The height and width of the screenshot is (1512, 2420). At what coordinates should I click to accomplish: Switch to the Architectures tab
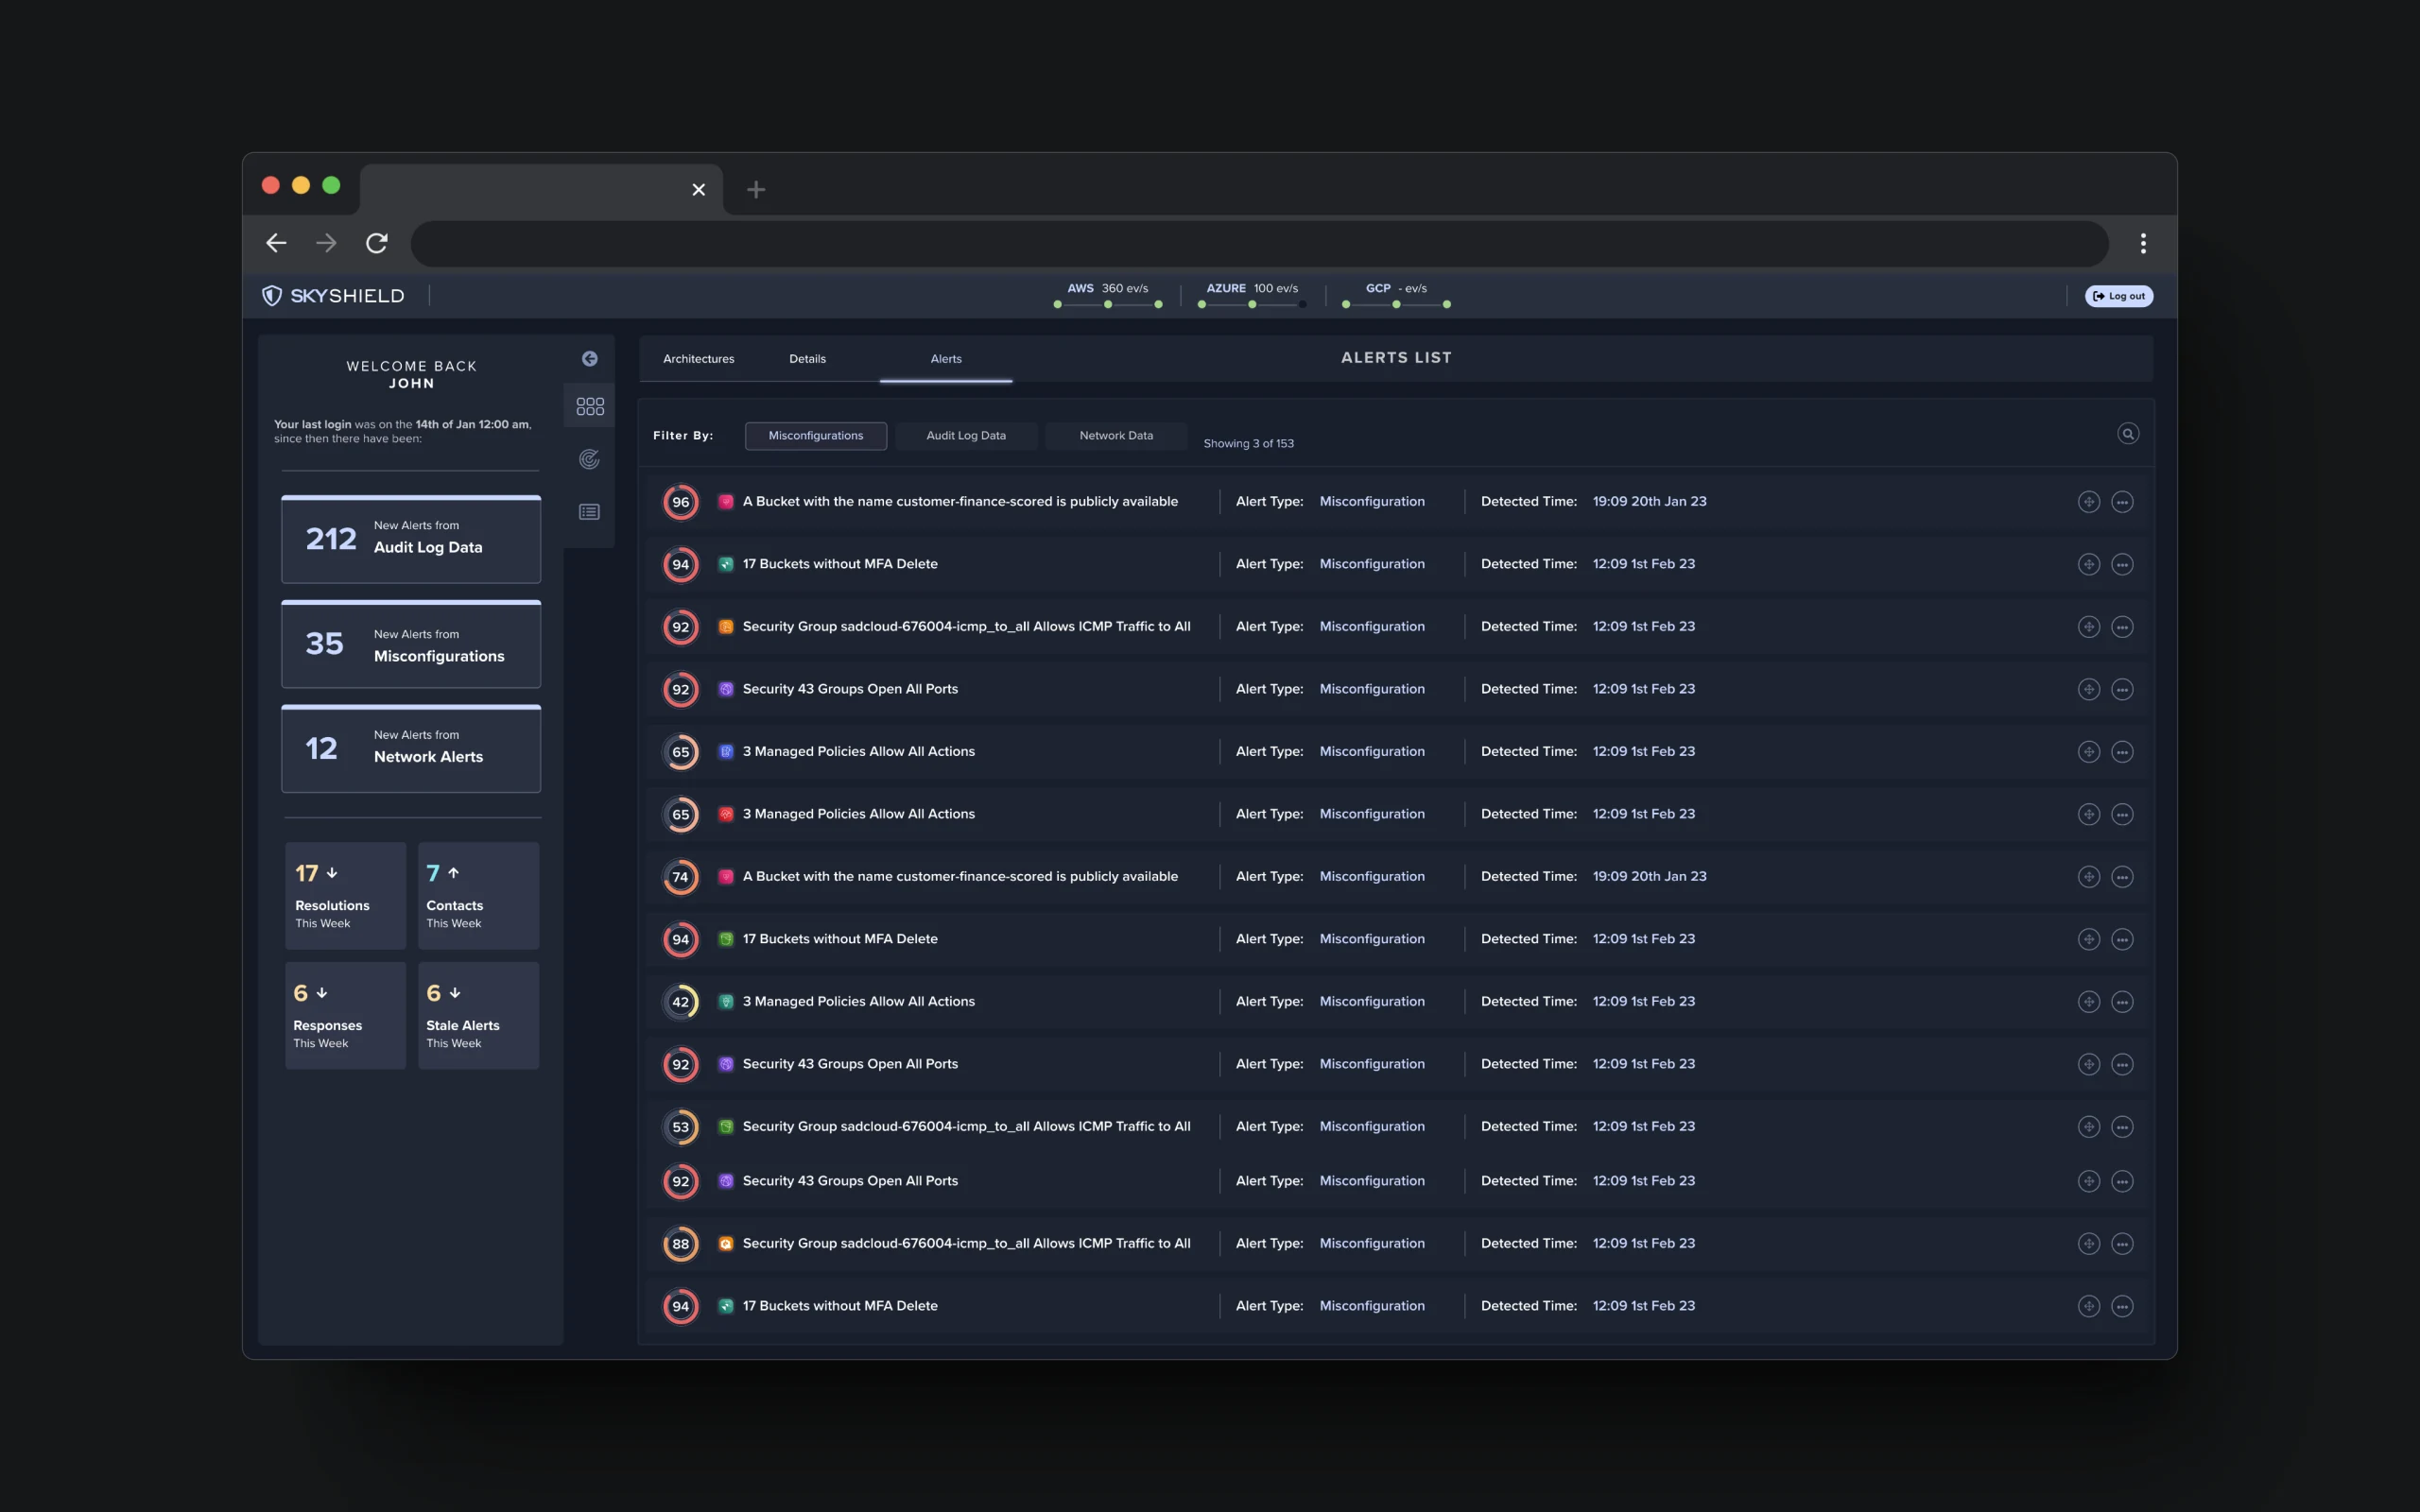698,359
